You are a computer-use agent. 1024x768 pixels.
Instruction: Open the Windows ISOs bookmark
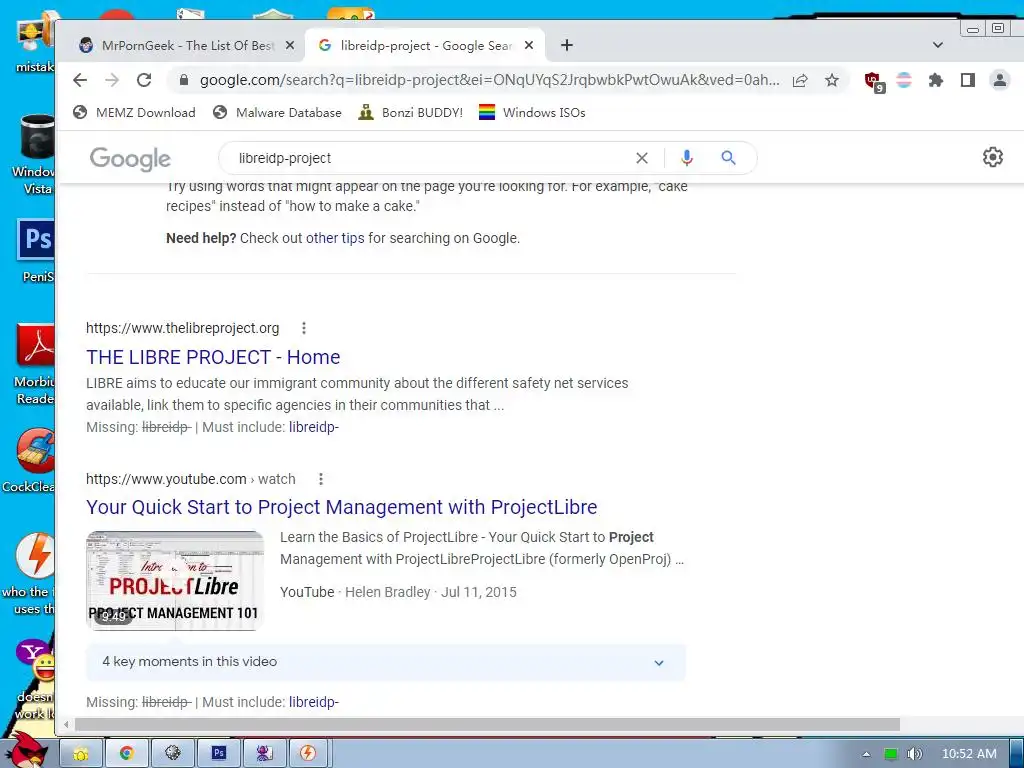(532, 112)
